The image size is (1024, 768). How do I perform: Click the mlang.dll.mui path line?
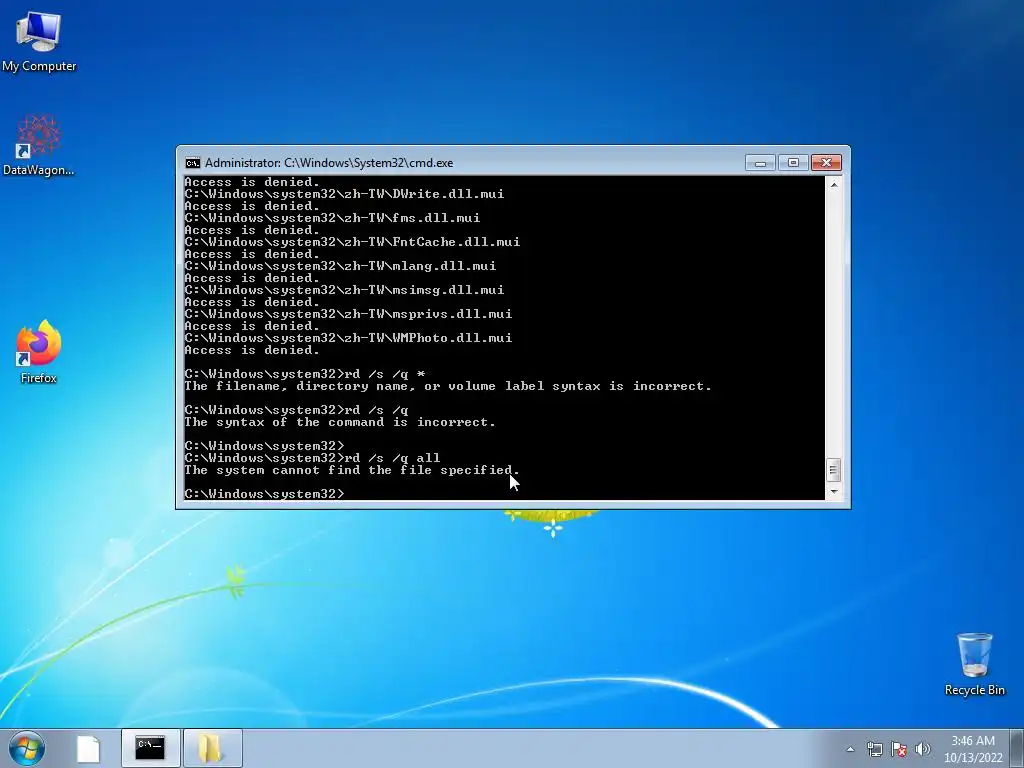(x=340, y=266)
